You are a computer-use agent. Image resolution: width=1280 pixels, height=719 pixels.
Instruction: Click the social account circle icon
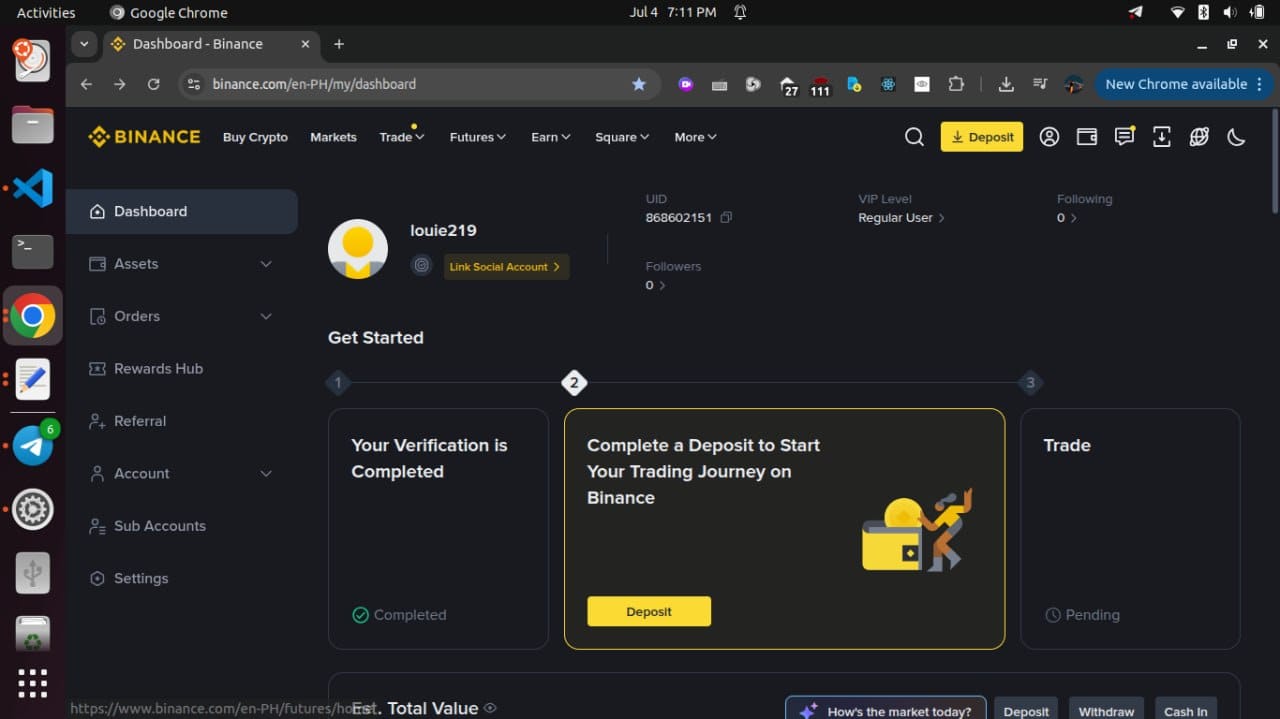click(x=422, y=266)
